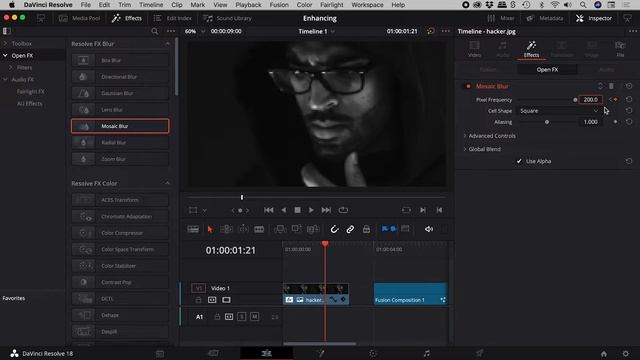The width and height of the screenshot is (640, 360).
Task: Select the Gaussian Blur effect
Action: (120, 93)
